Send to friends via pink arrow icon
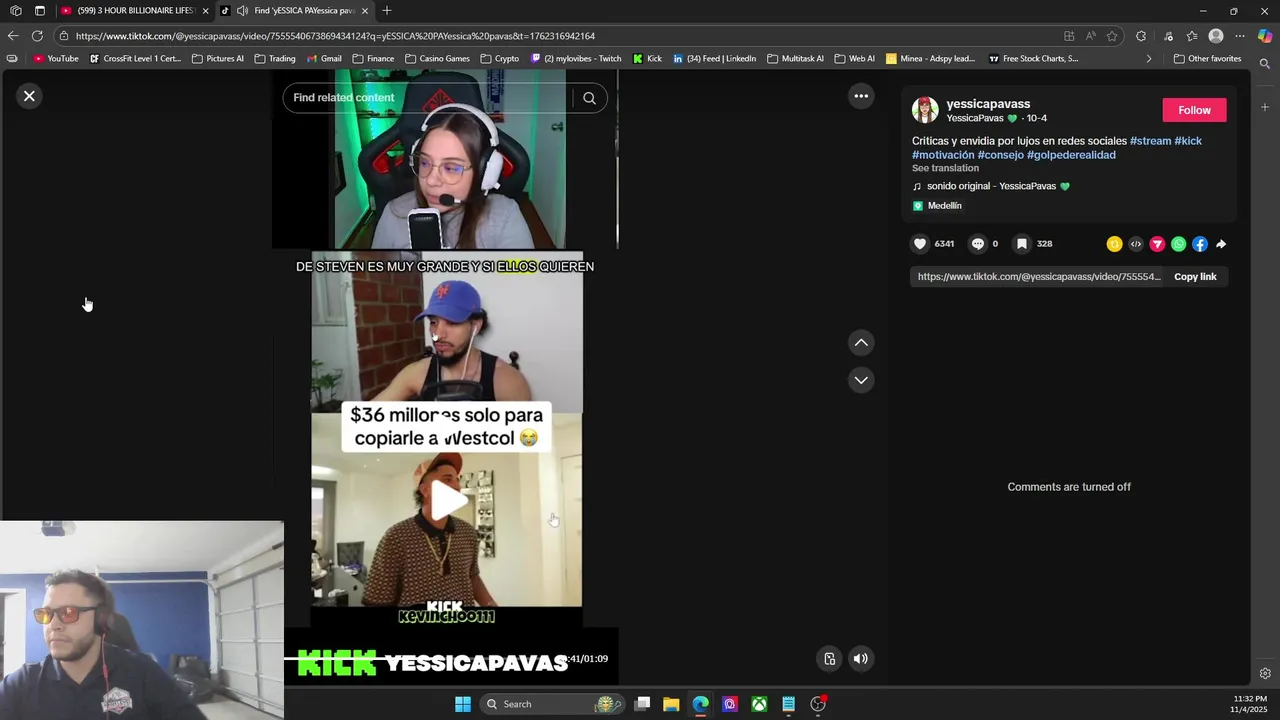1280x720 pixels. tap(1157, 244)
